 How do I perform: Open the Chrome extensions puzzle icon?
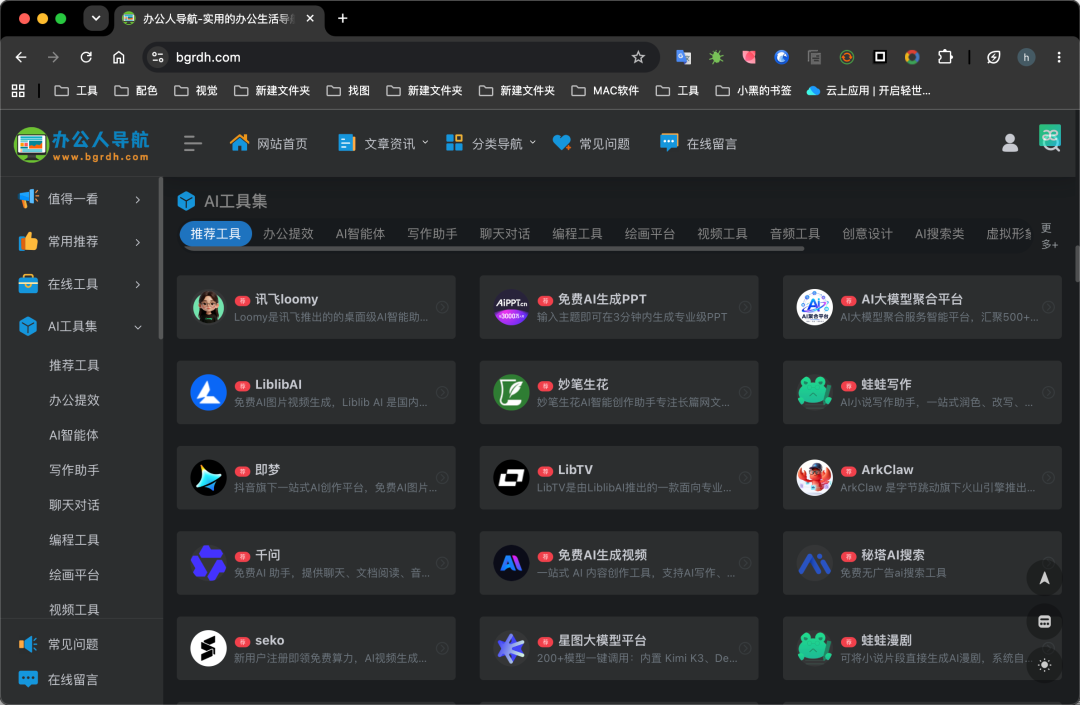pyautogui.click(x=945, y=57)
